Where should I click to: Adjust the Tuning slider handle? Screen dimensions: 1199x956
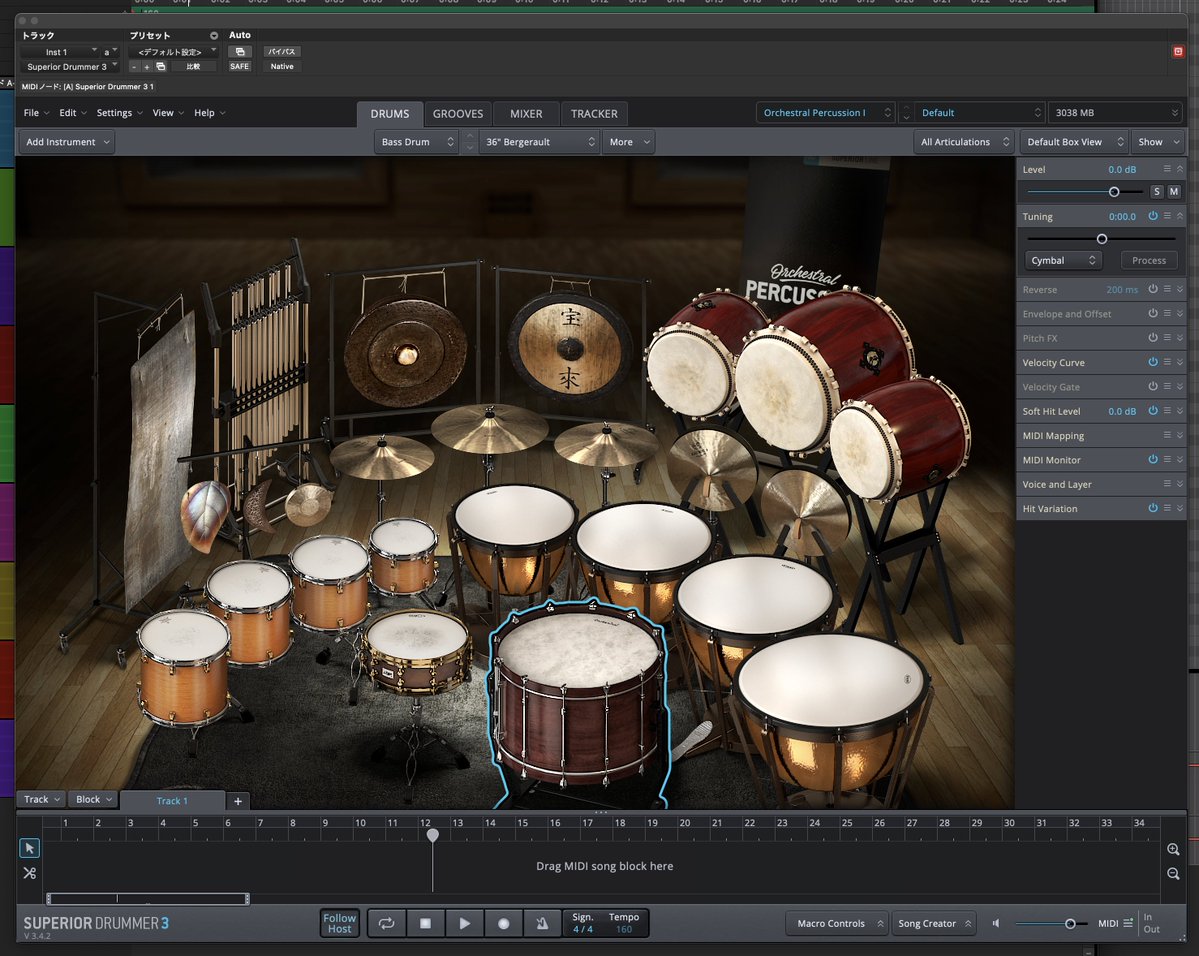point(1102,239)
